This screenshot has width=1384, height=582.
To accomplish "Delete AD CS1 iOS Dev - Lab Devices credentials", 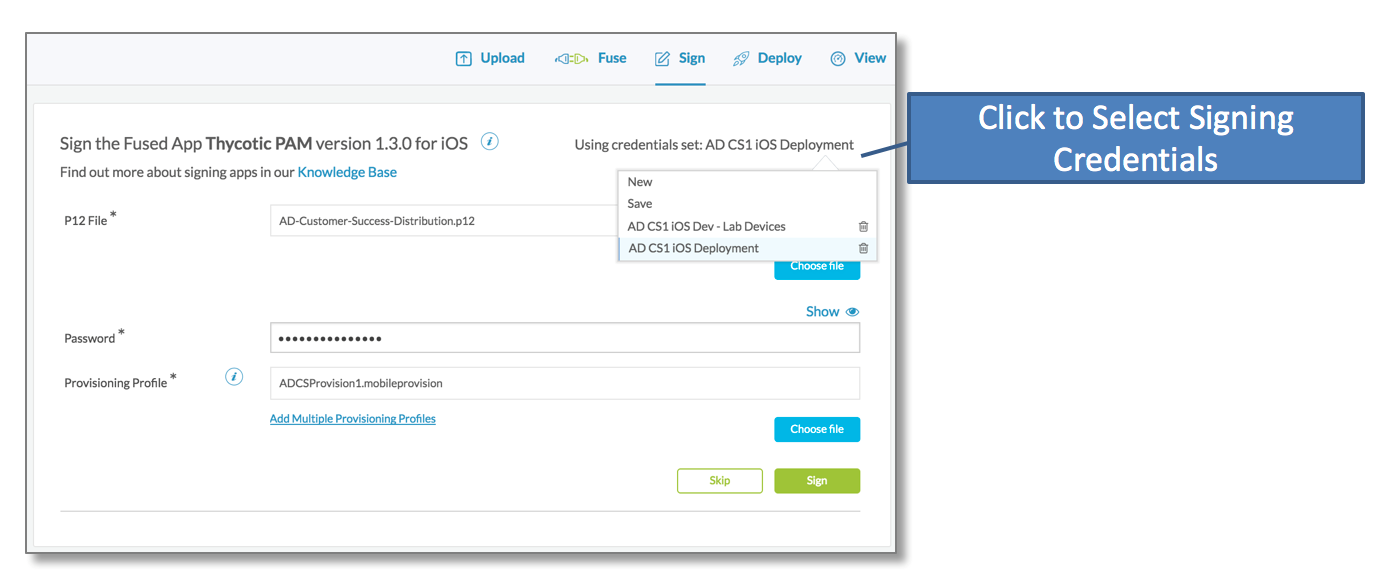I will tap(863, 227).
